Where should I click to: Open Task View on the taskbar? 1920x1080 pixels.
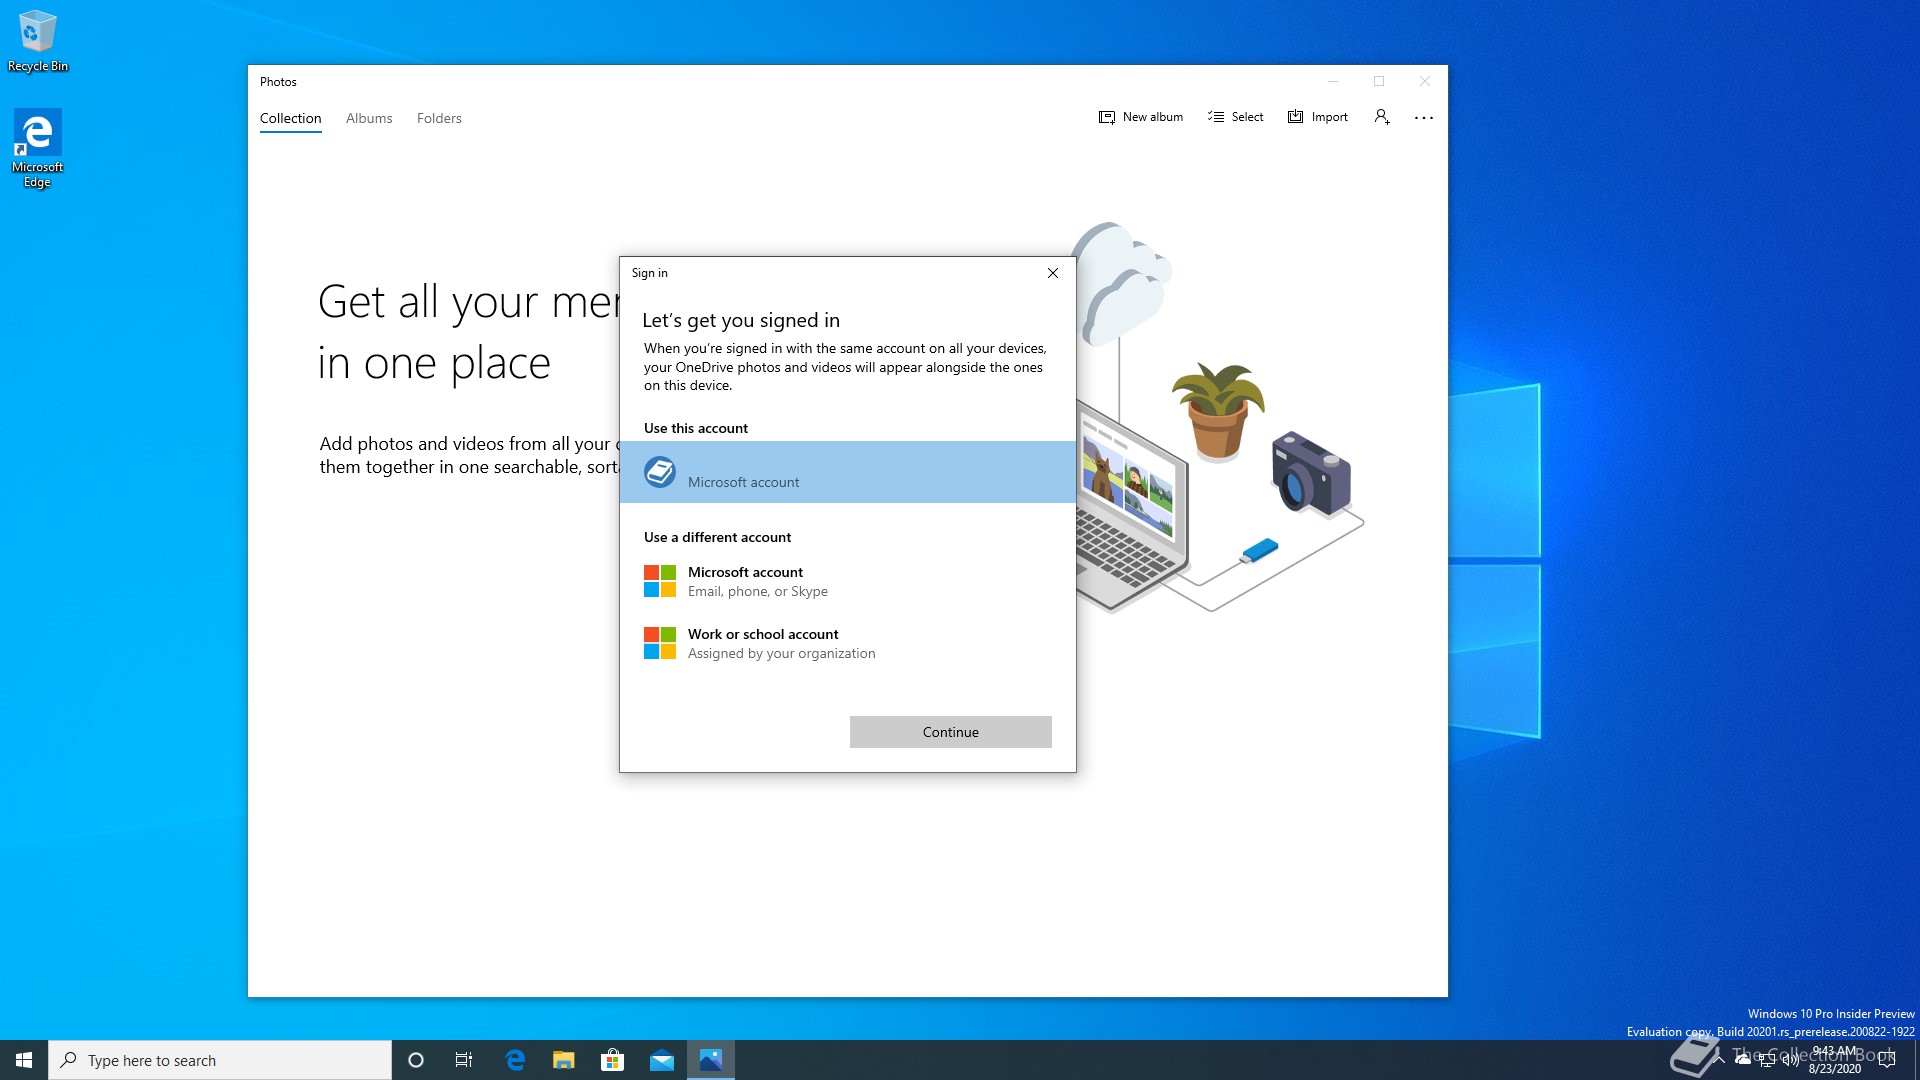coord(464,1060)
